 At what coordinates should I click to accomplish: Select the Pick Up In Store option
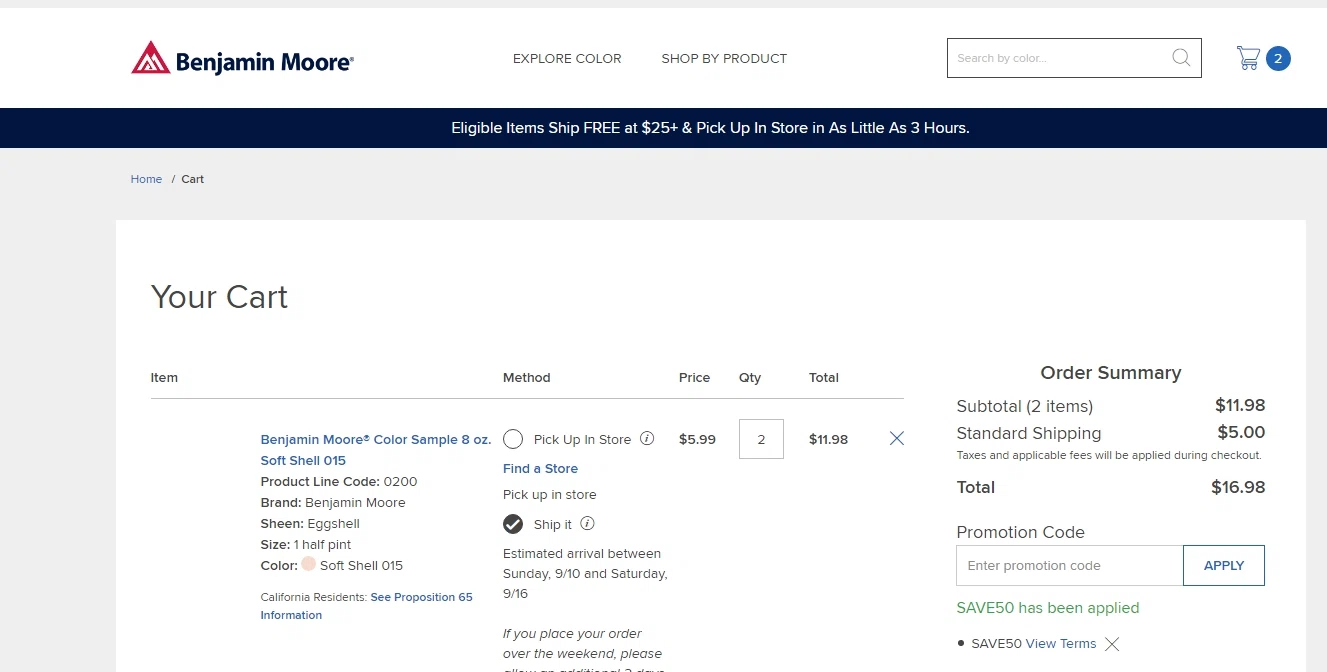[513, 439]
